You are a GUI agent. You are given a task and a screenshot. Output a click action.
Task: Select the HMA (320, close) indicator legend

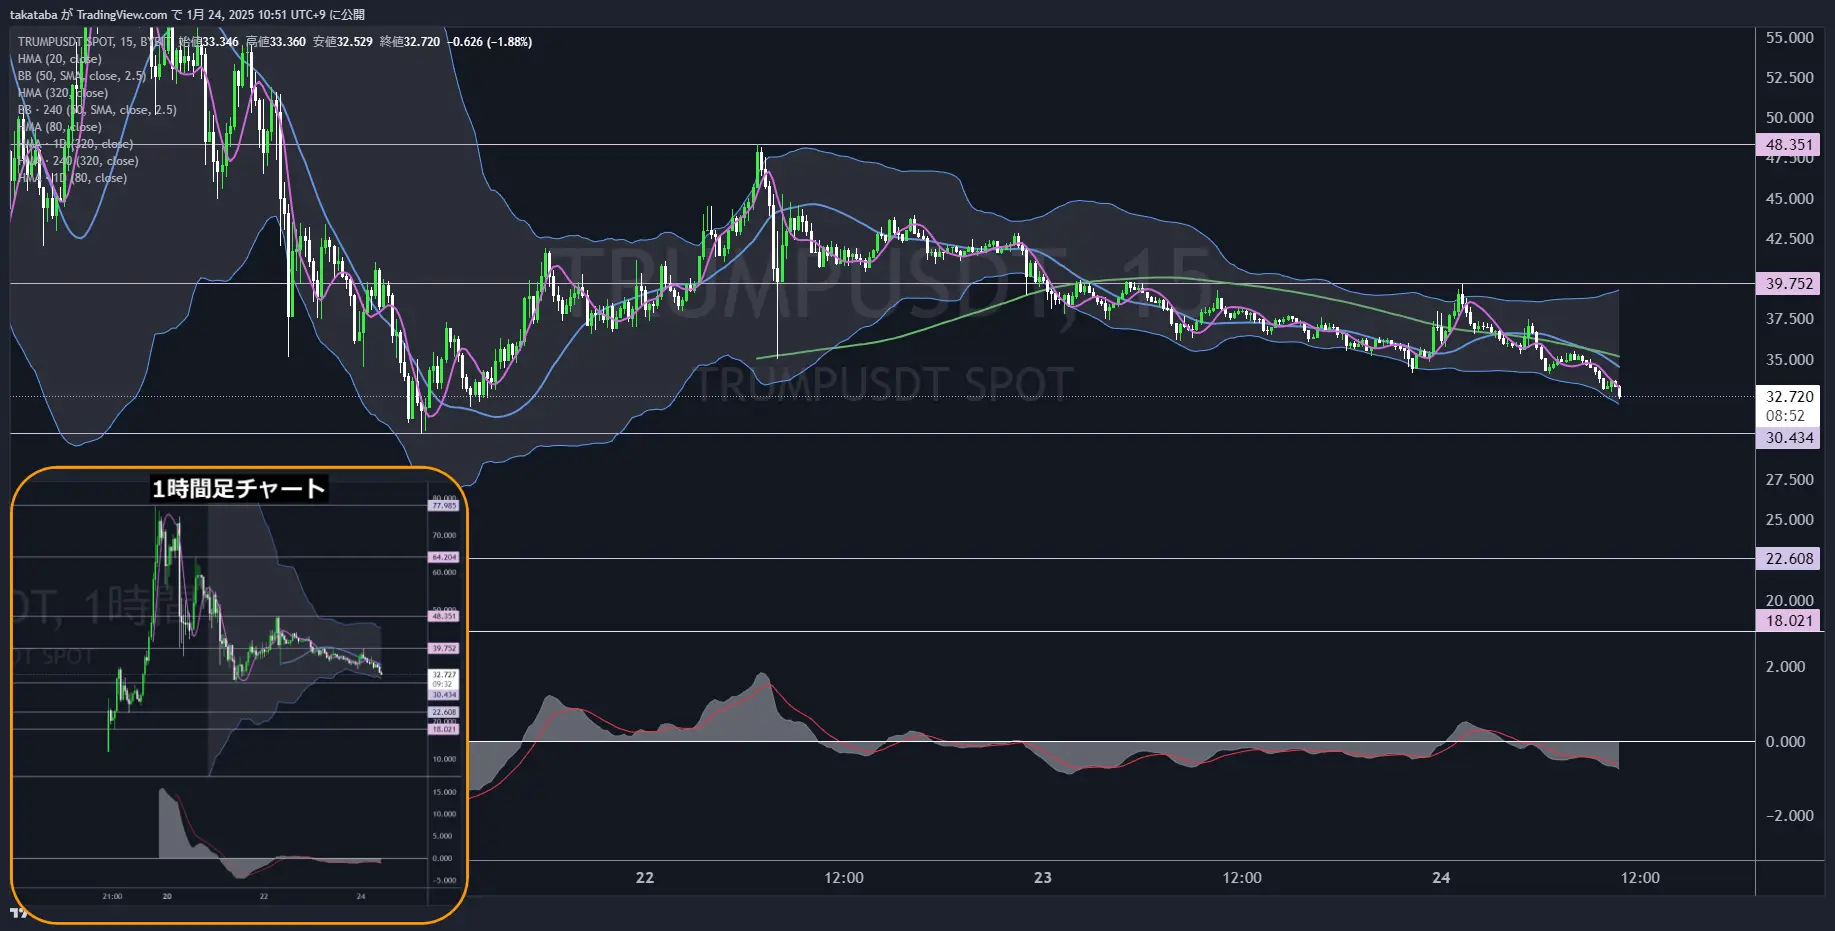pyautogui.click(x=62, y=93)
